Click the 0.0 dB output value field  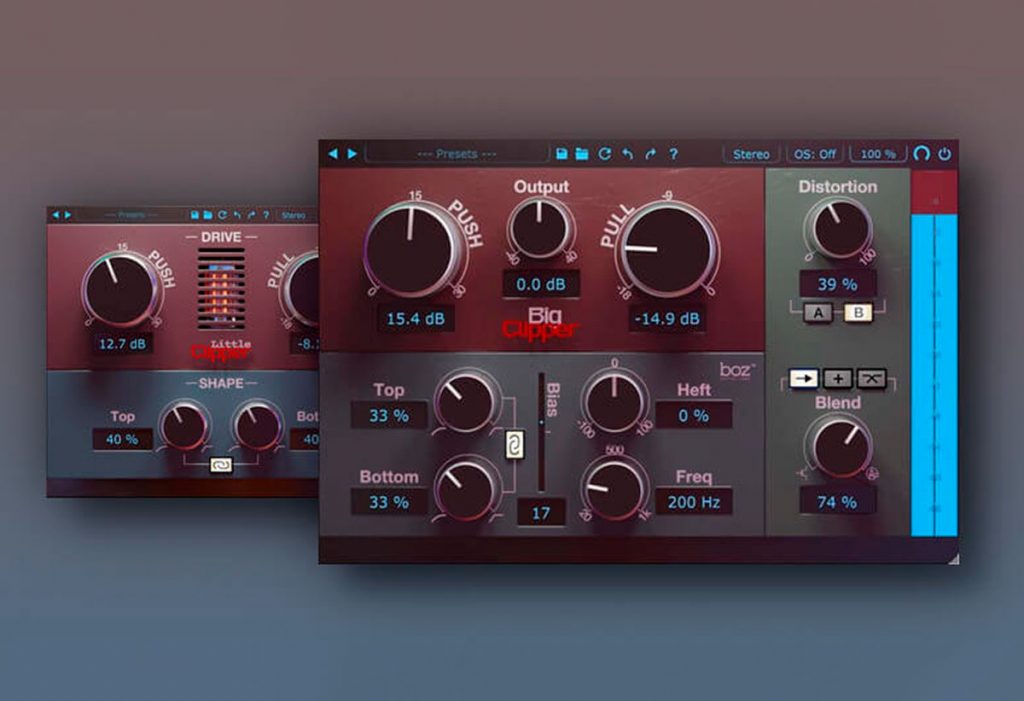[541, 284]
